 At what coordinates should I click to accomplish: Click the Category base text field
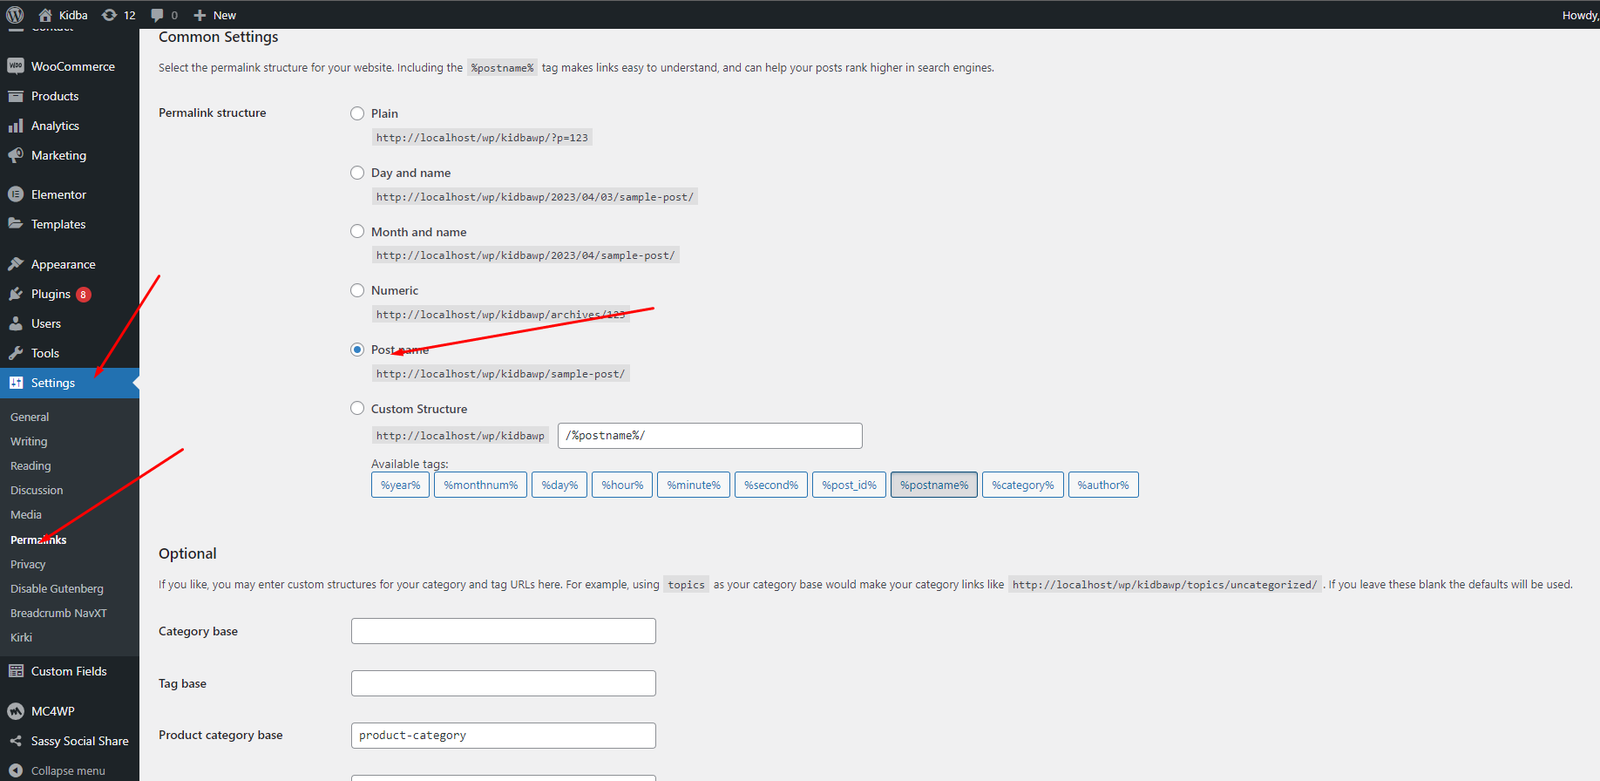[x=503, y=631]
